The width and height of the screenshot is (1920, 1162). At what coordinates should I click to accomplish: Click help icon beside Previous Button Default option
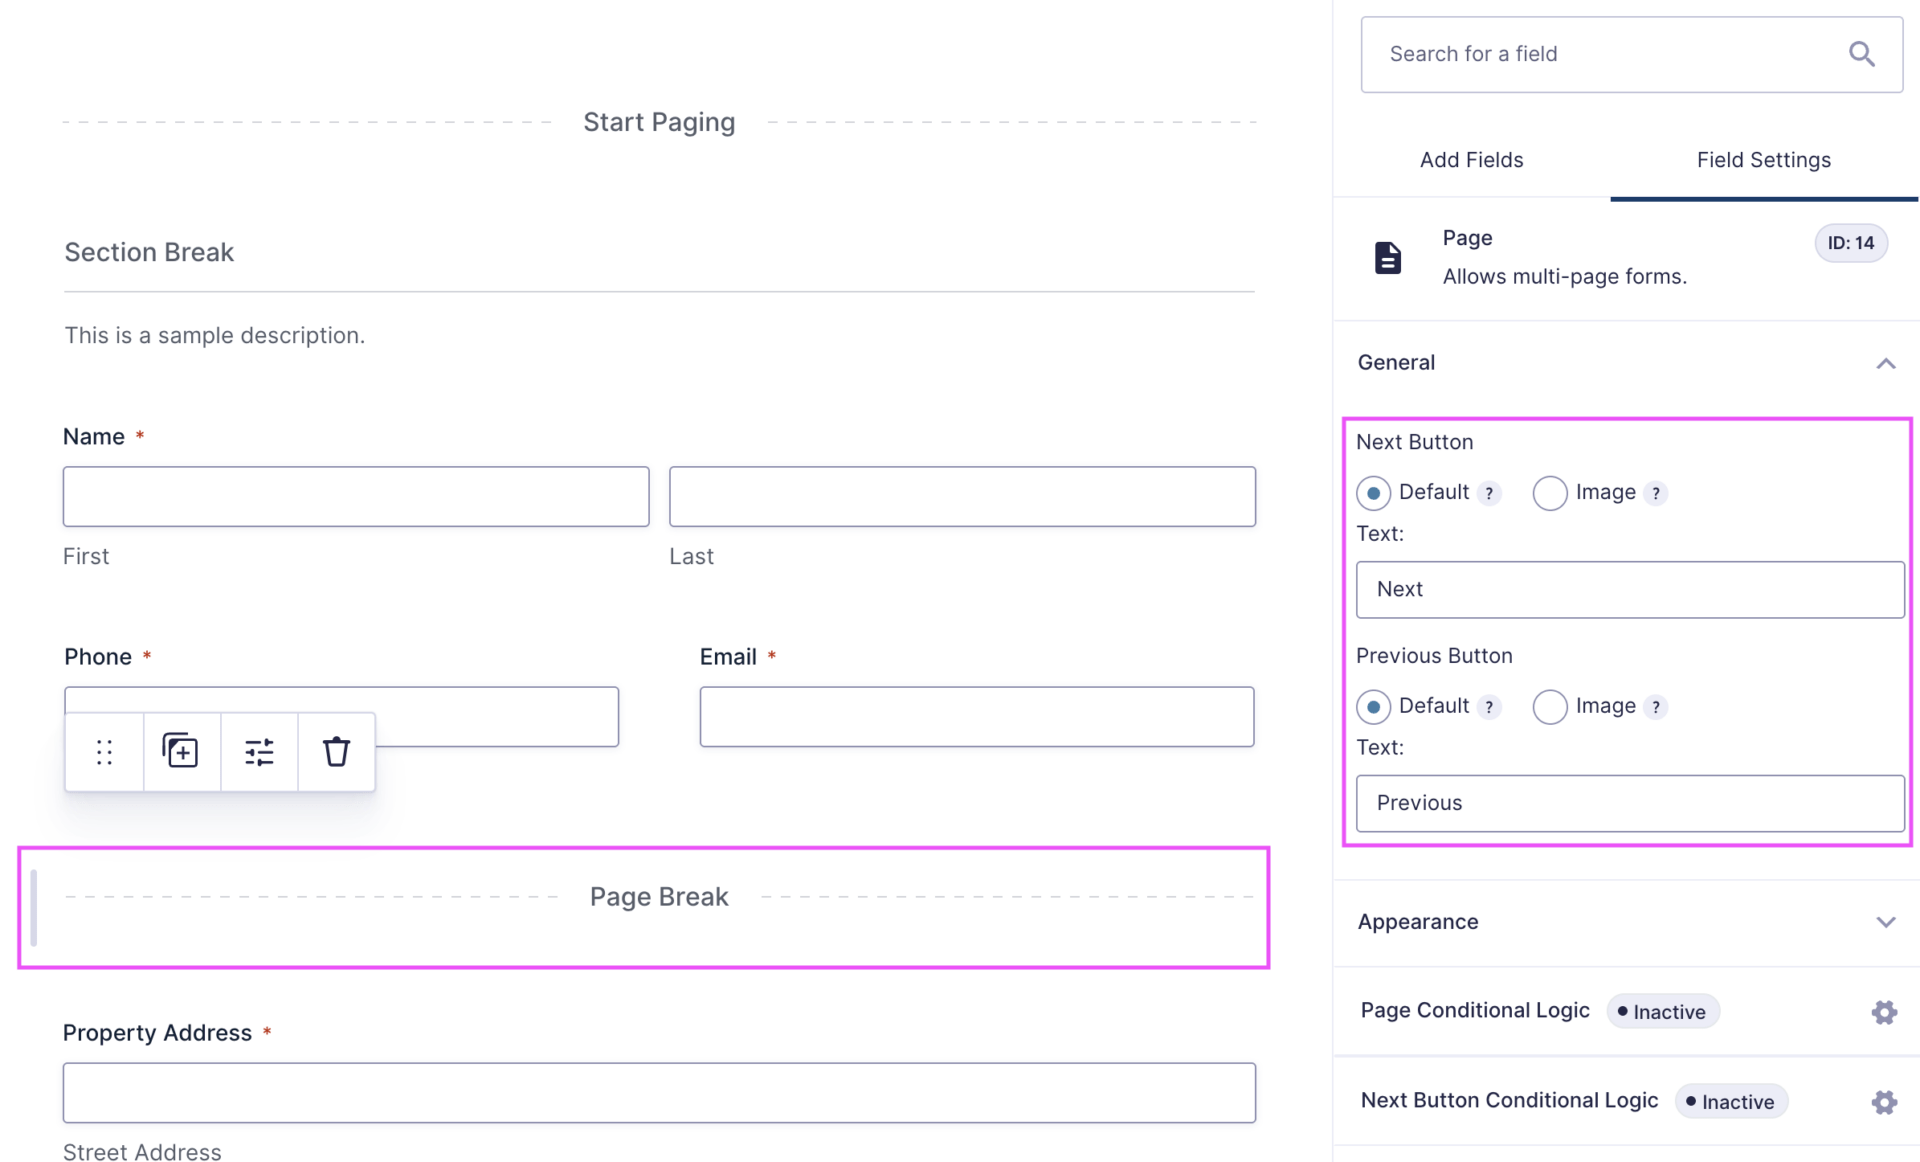pos(1489,707)
